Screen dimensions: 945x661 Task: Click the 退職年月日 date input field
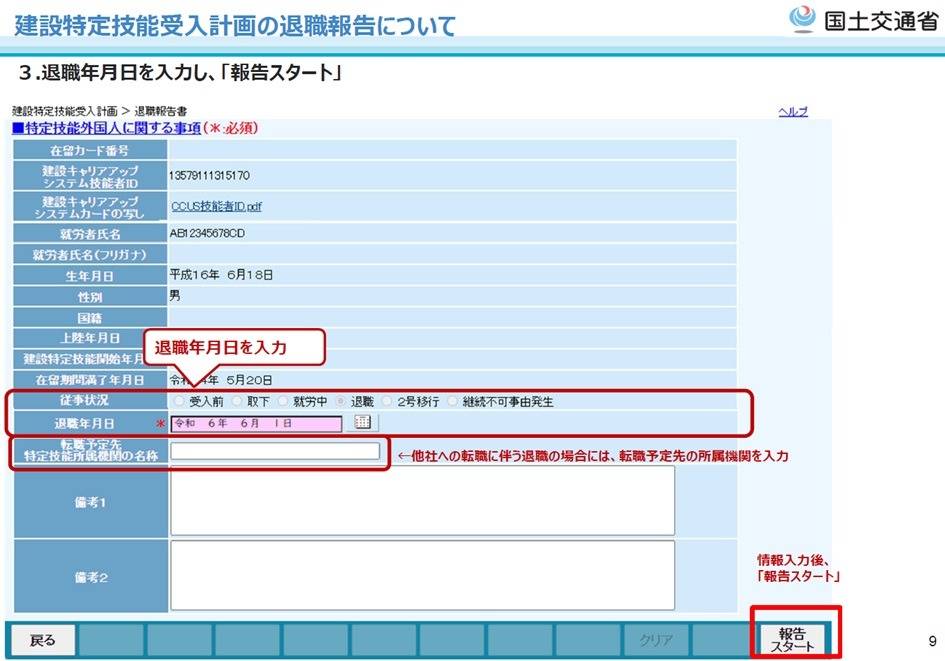click(x=257, y=423)
